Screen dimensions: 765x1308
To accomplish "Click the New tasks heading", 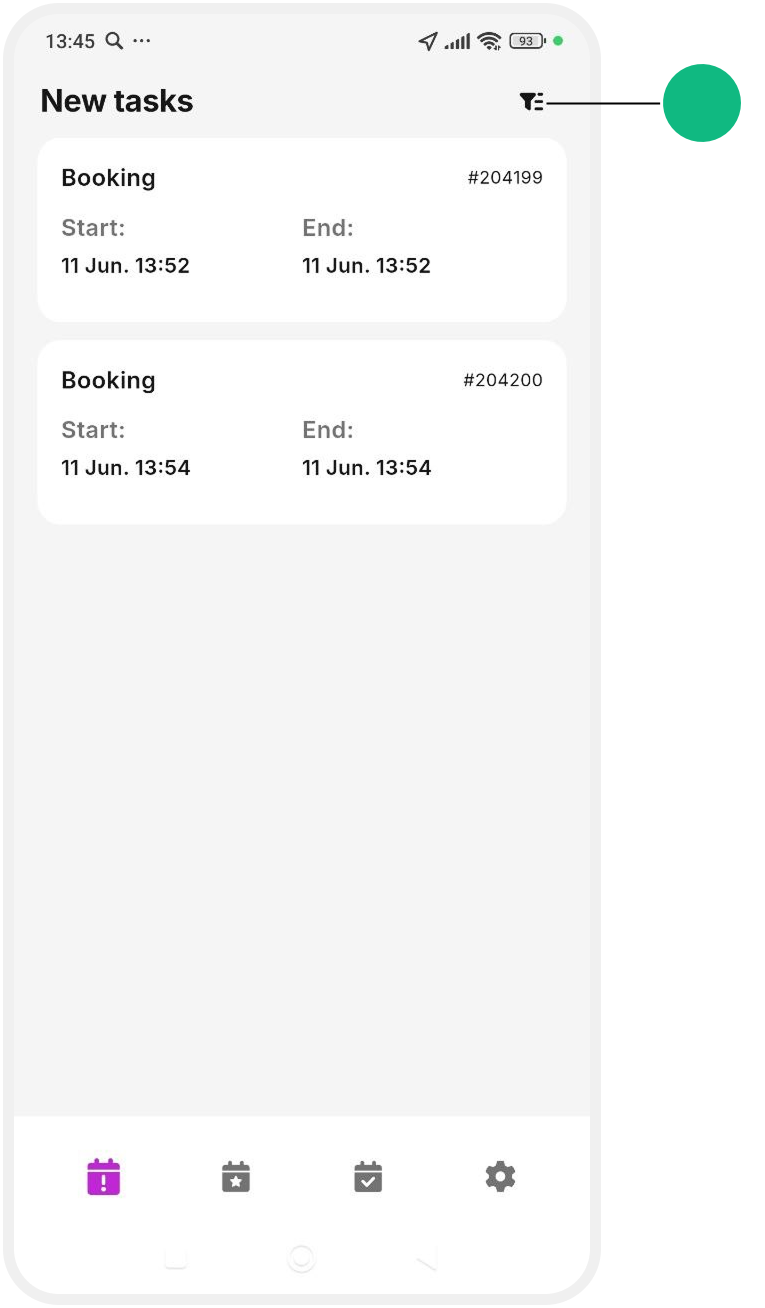I will [x=117, y=101].
